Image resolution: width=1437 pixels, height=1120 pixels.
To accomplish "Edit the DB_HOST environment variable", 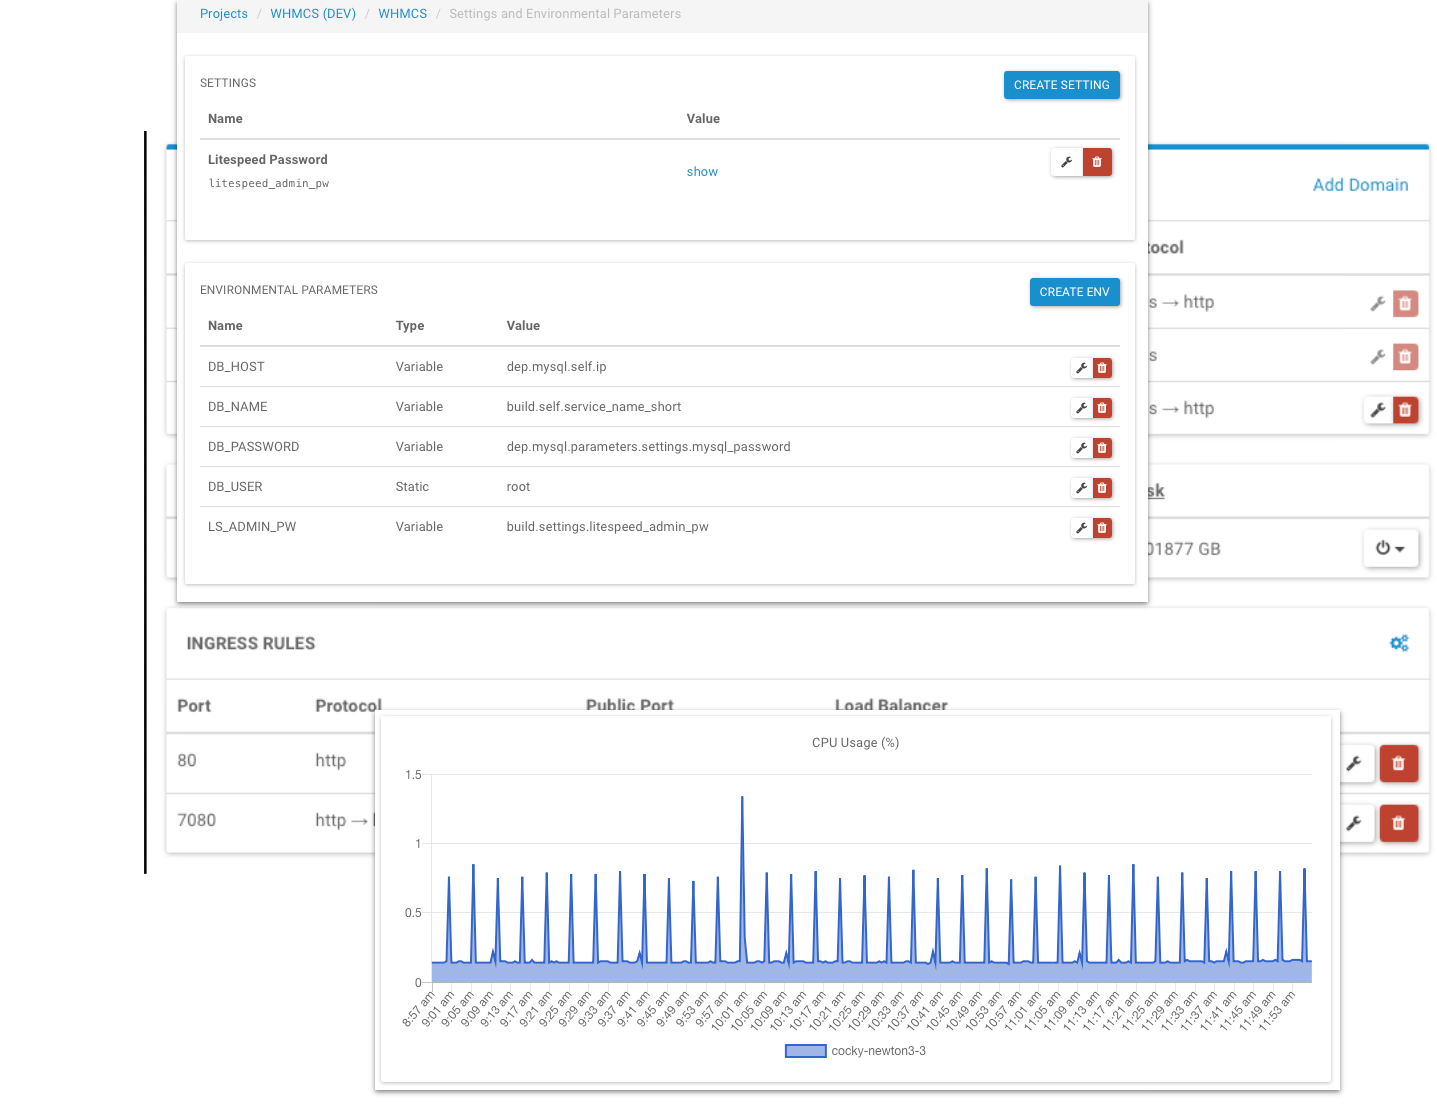I will tap(1081, 368).
